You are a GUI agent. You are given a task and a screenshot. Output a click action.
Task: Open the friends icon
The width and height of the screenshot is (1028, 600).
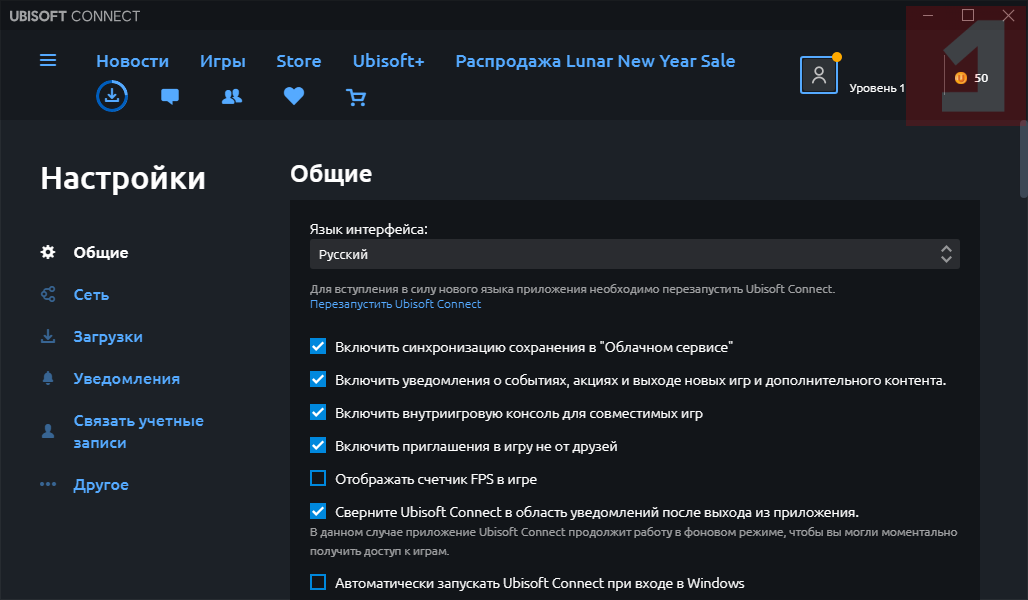(x=232, y=97)
